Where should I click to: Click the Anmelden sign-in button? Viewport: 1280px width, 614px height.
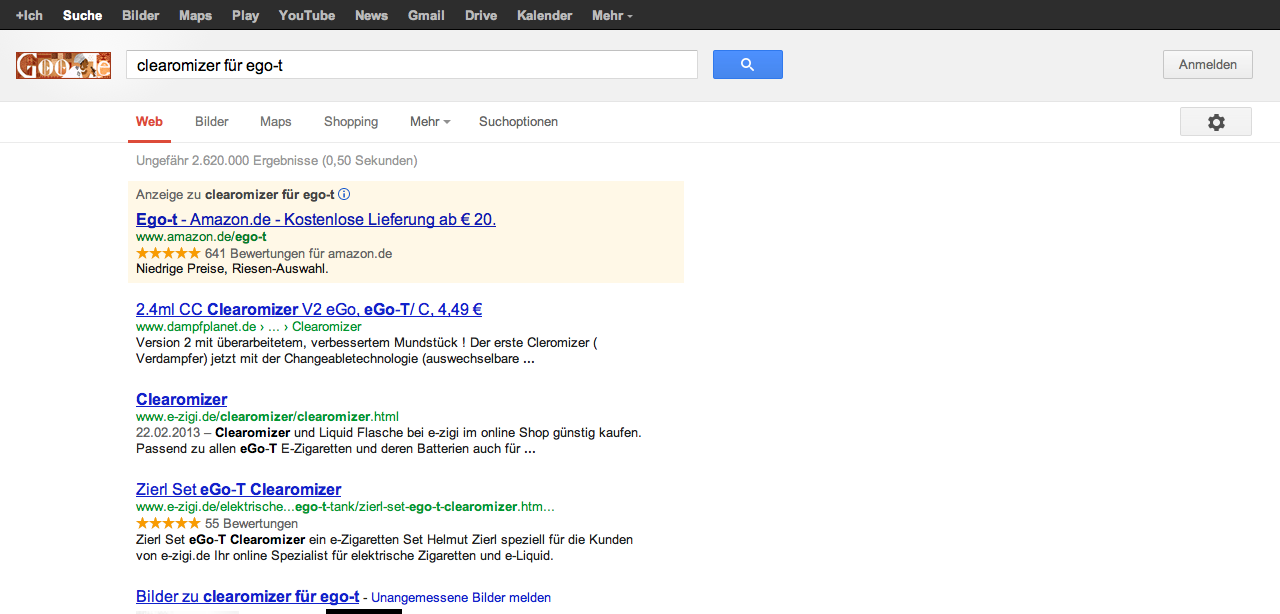1207,65
